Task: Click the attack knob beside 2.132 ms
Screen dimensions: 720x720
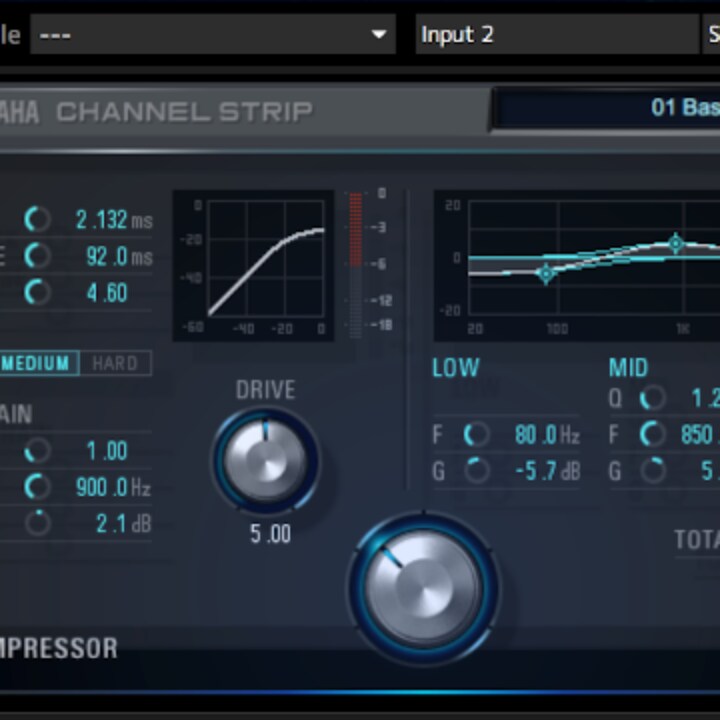Action: click(x=37, y=219)
